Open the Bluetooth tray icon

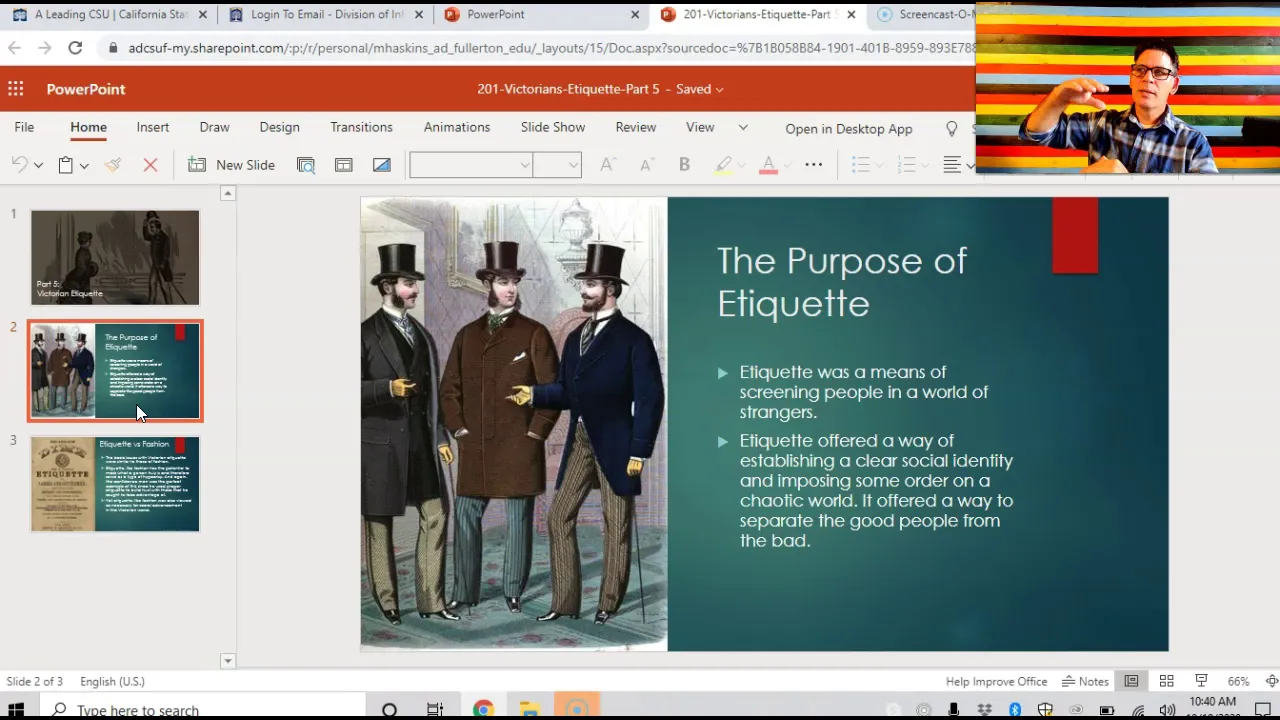1015,710
